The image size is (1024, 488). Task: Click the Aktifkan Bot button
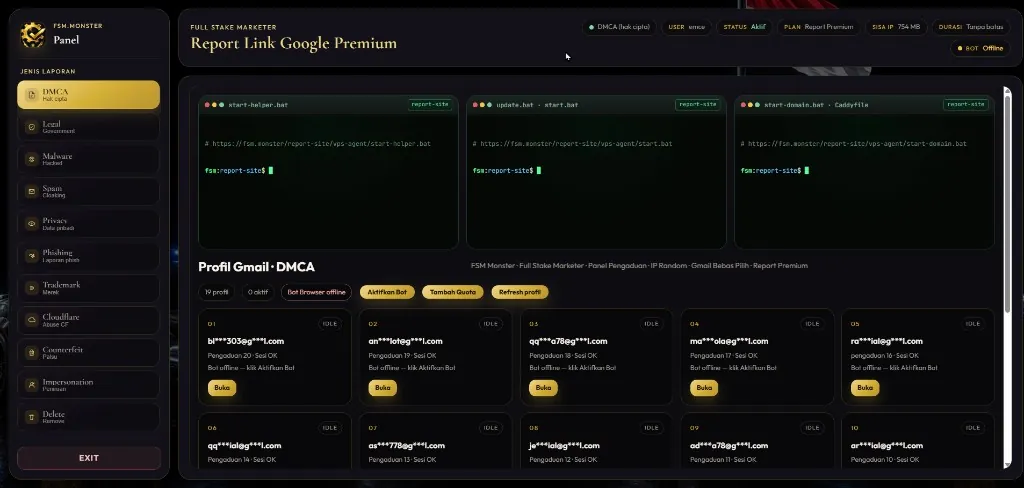pos(387,292)
